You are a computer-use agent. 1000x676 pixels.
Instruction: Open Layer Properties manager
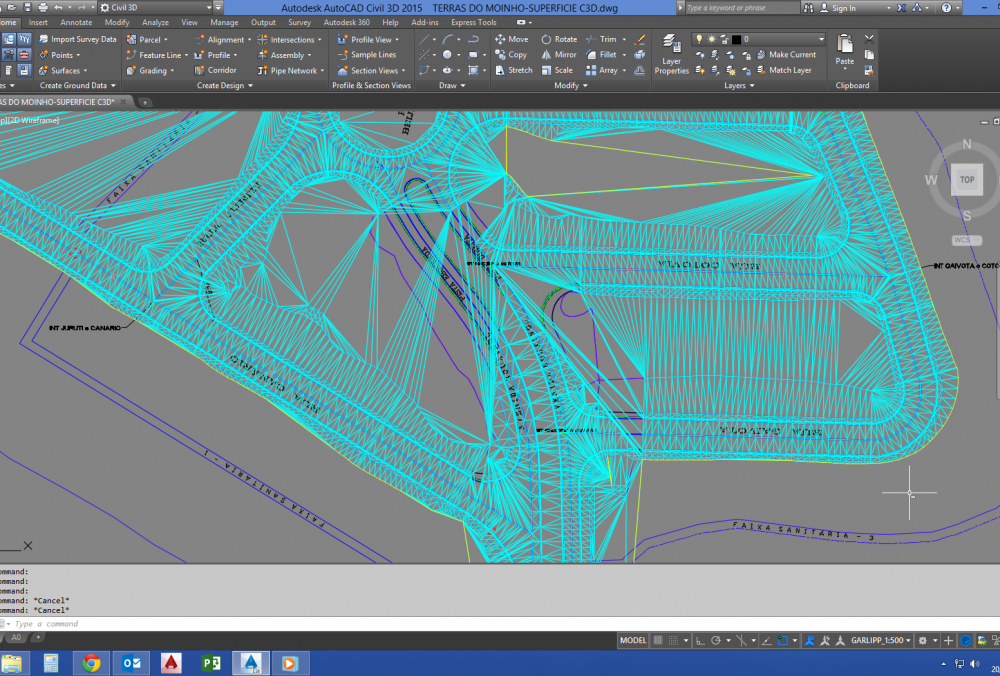pyautogui.click(x=671, y=54)
